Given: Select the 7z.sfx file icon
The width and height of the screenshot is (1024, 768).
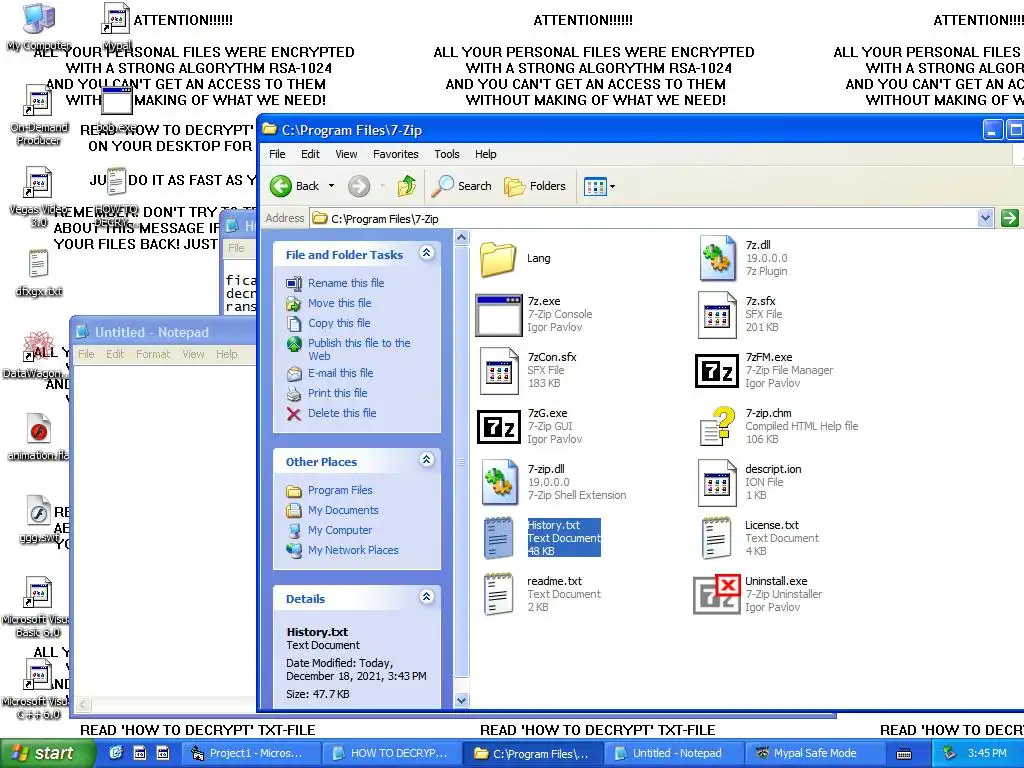Looking at the screenshot, I should 717,315.
